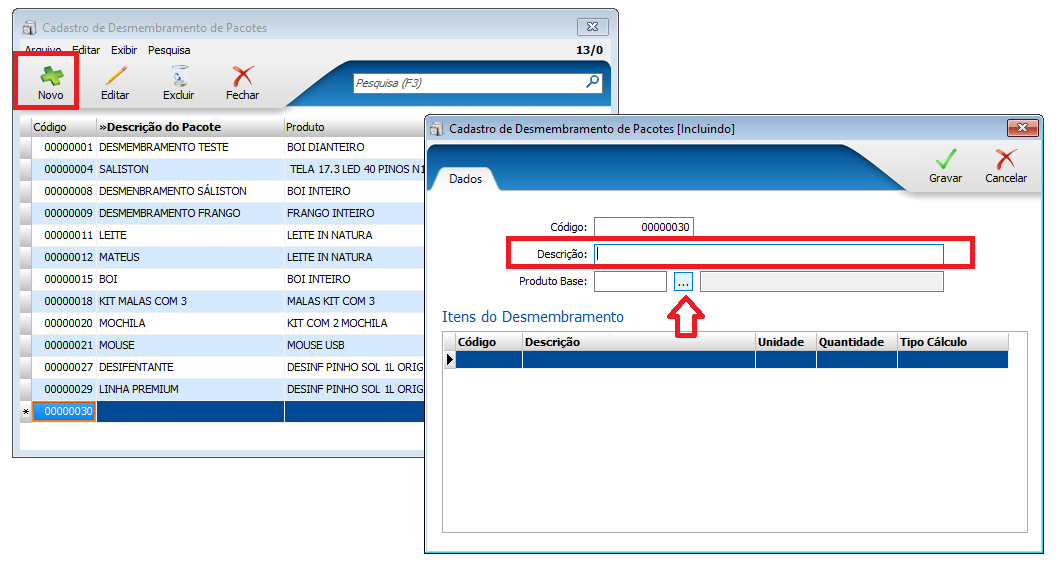
Task: Select the KIT MALAS COM 3 row
Action: [x=222, y=301]
